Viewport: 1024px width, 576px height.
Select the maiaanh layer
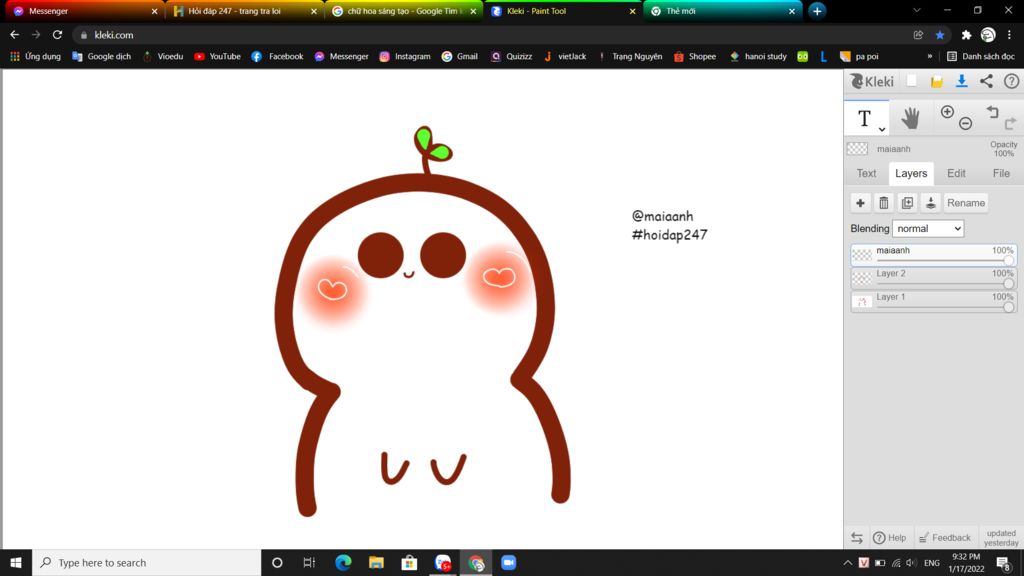(933, 254)
